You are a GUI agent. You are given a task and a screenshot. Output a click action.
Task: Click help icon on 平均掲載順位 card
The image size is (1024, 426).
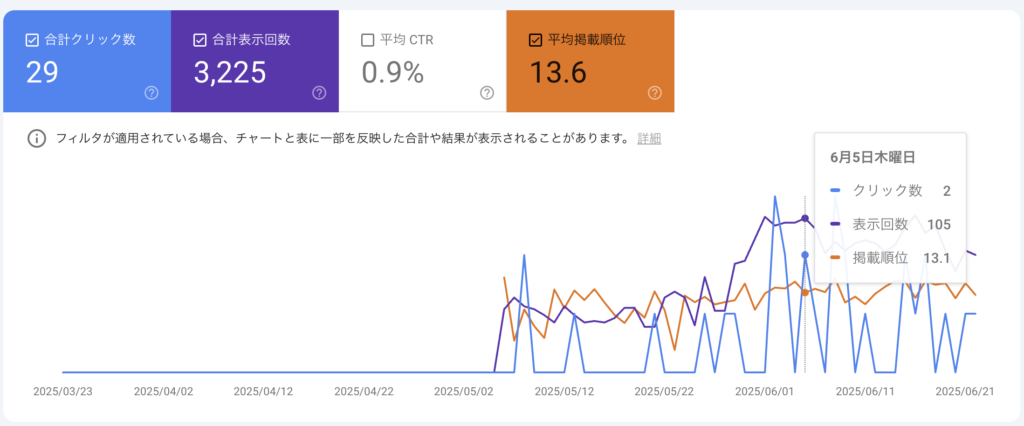coord(655,93)
